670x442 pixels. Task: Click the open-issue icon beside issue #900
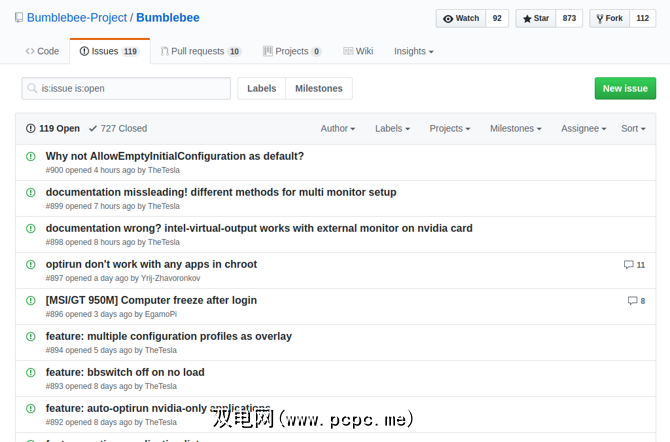[31, 157]
